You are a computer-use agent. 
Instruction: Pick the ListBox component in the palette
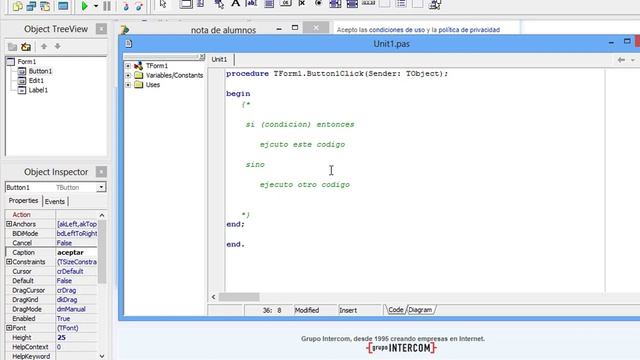pyautogui.click(x=335, y=4)
